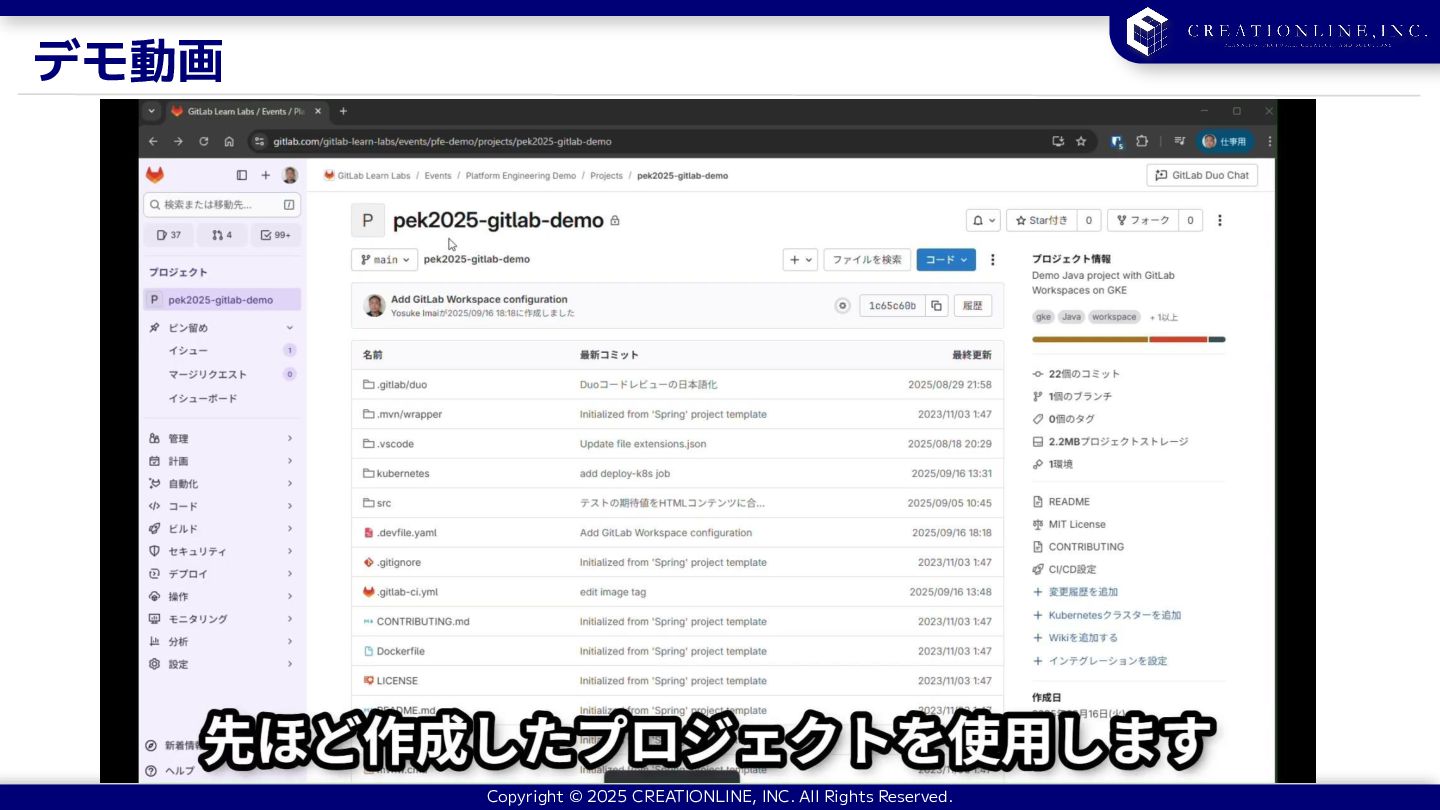Open the user avatar menu in sidebar
Image resolution: width=1440 pixels, height=810 pixels.
coord(290,175)
